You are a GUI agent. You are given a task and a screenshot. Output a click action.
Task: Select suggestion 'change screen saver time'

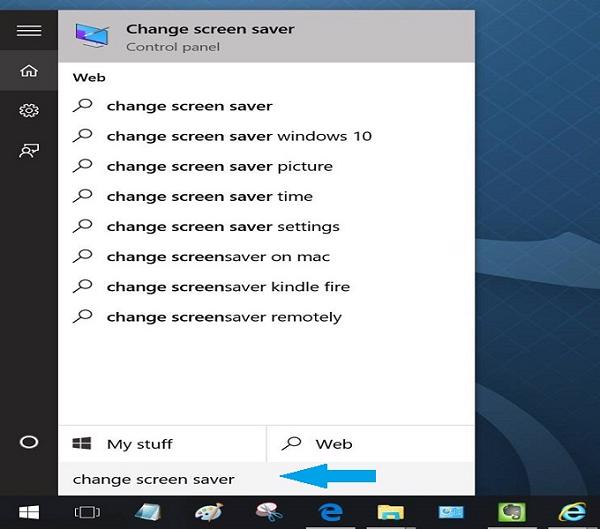click(x=266, y=196)
